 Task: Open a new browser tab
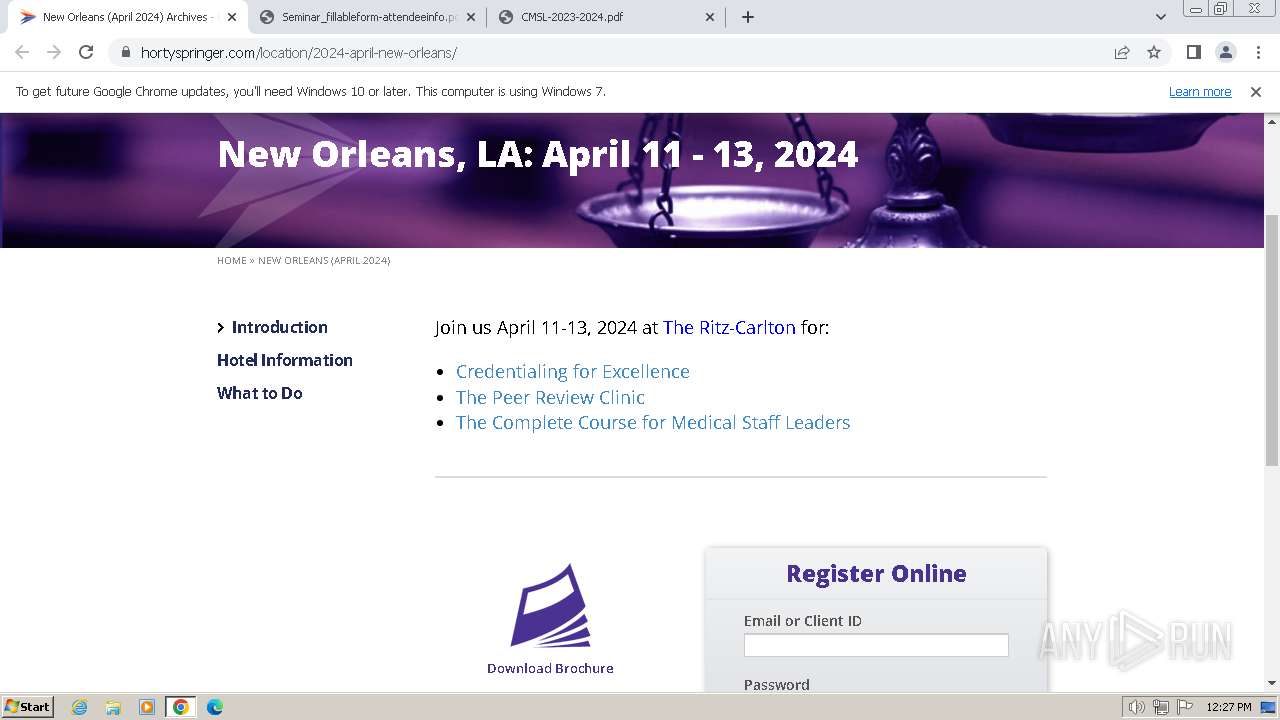click(748, 17)
